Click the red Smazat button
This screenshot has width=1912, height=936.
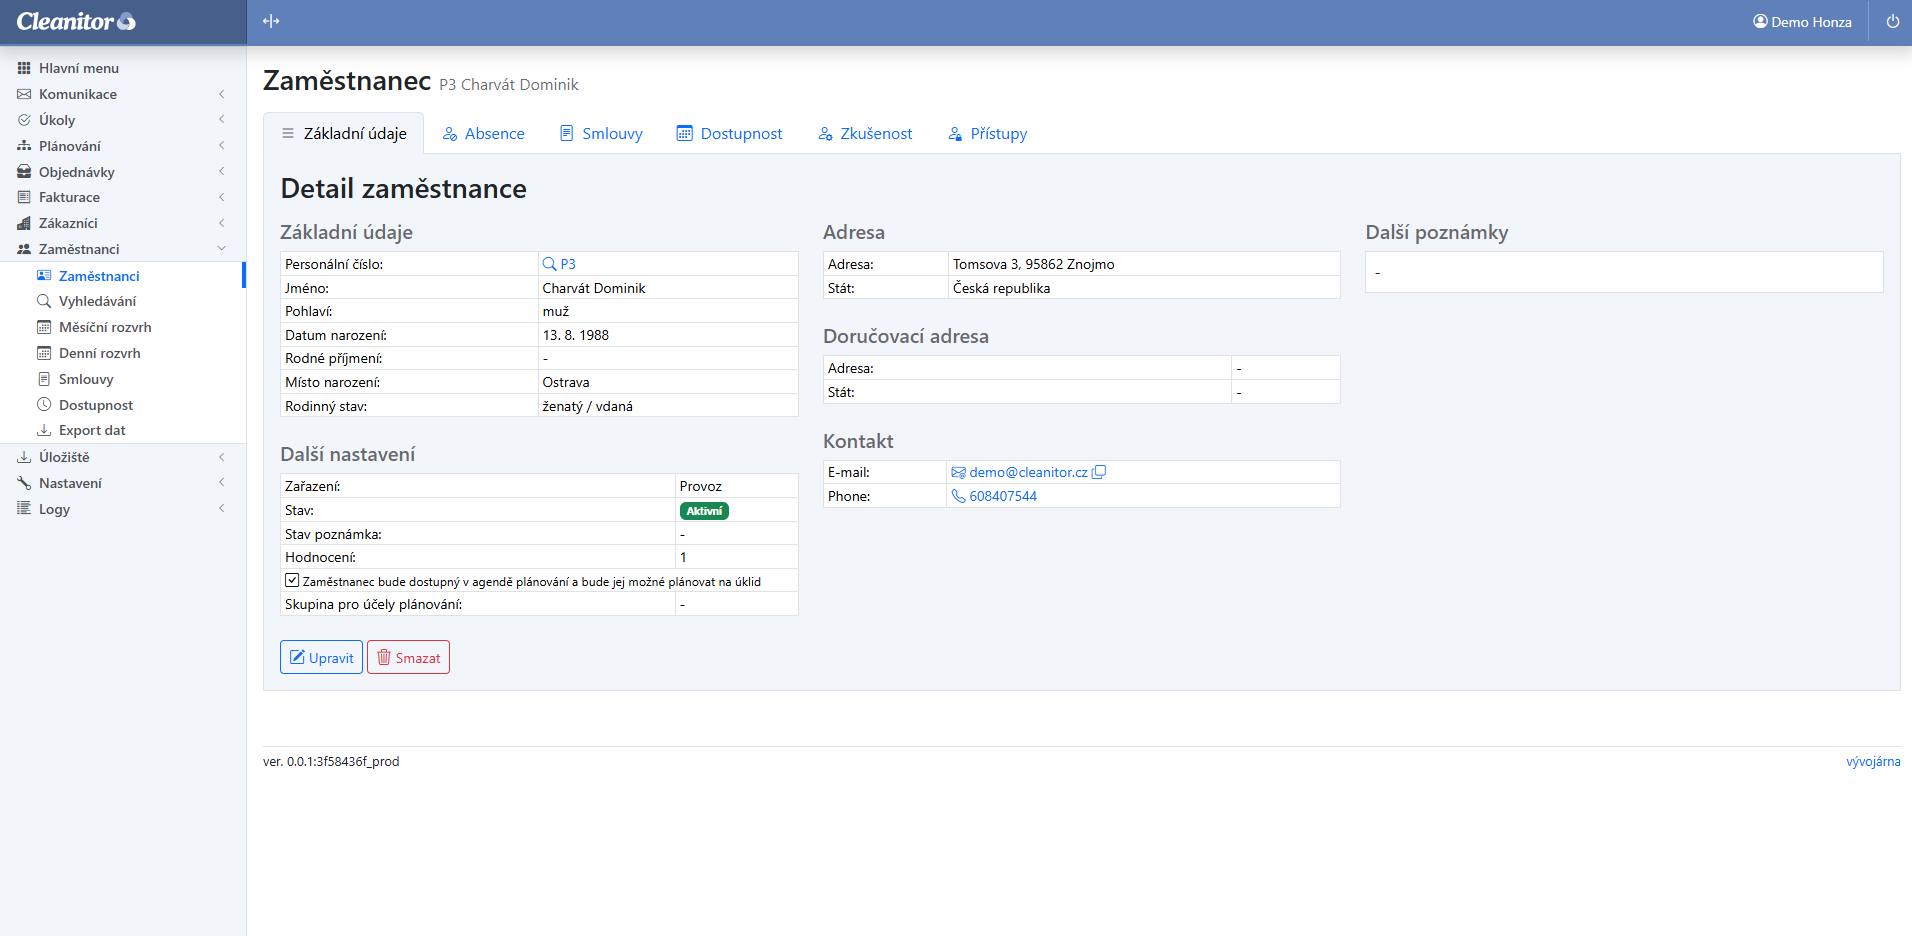pyautogui.click(x=408, y=657)
